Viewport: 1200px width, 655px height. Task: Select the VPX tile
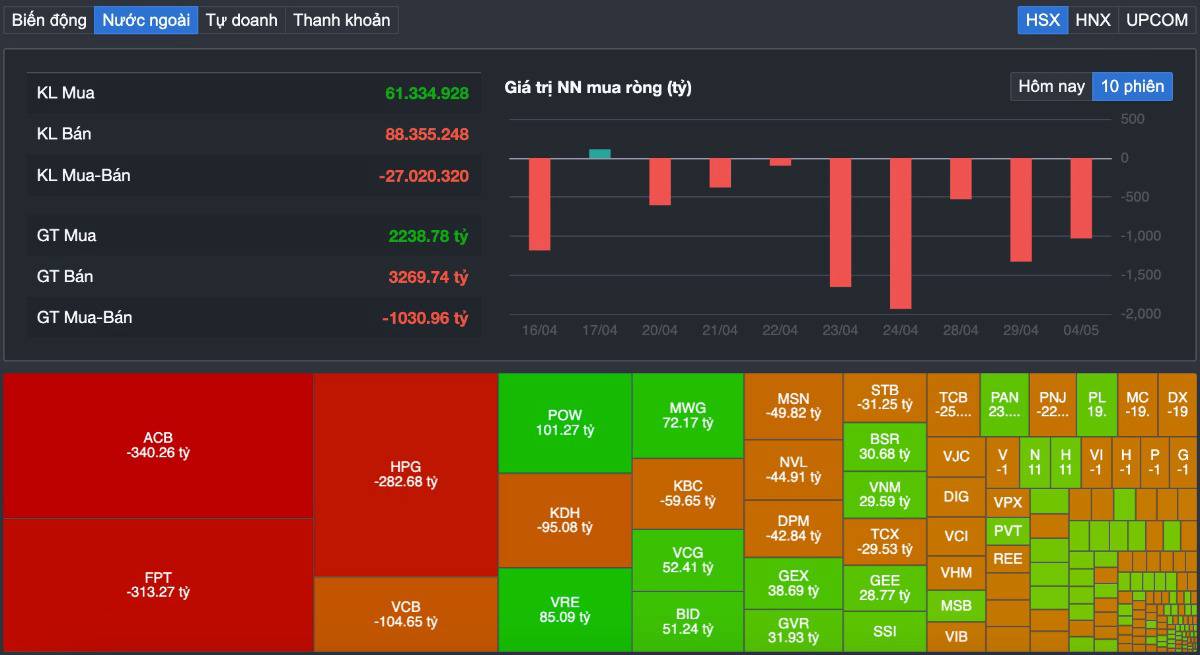pos(1008,502)
